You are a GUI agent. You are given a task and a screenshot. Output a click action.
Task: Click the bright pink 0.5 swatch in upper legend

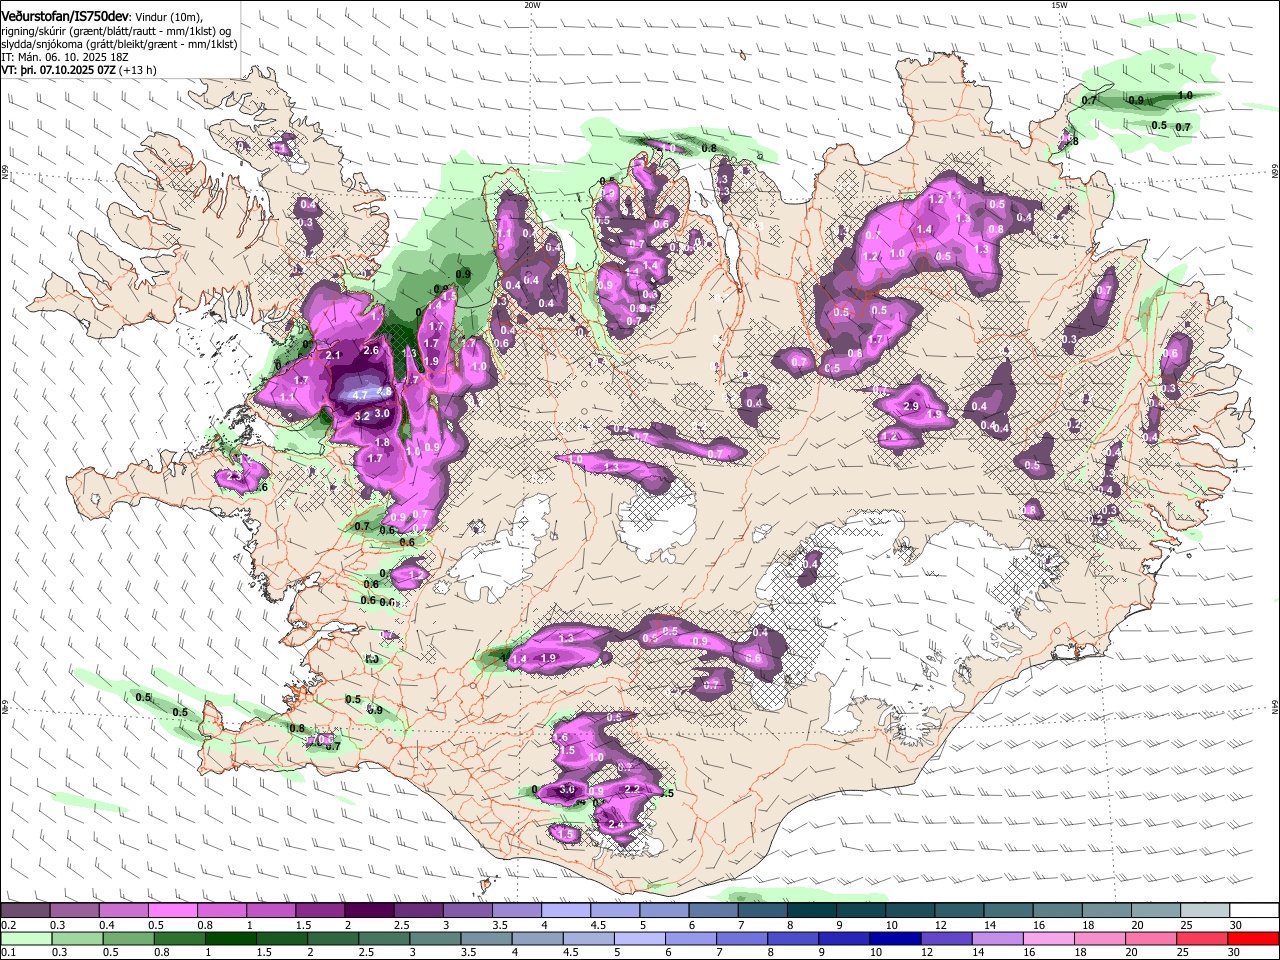172,910
